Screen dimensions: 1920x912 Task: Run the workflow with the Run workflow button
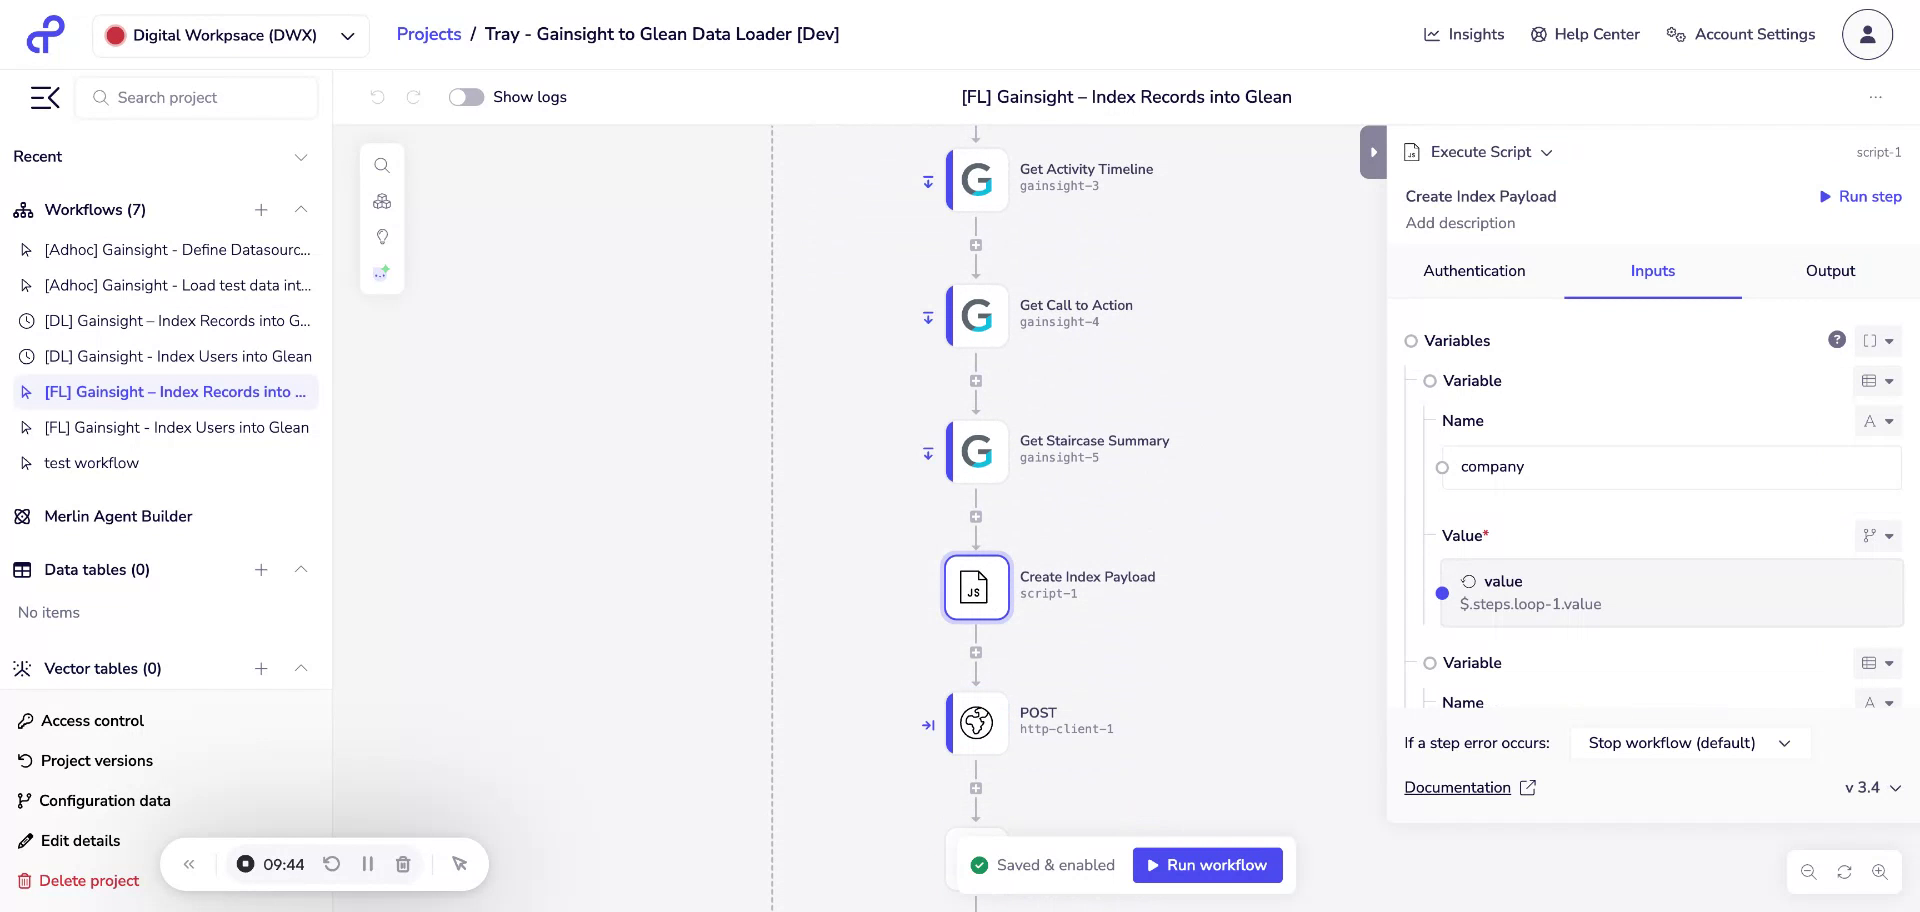tap(1207, 864)
